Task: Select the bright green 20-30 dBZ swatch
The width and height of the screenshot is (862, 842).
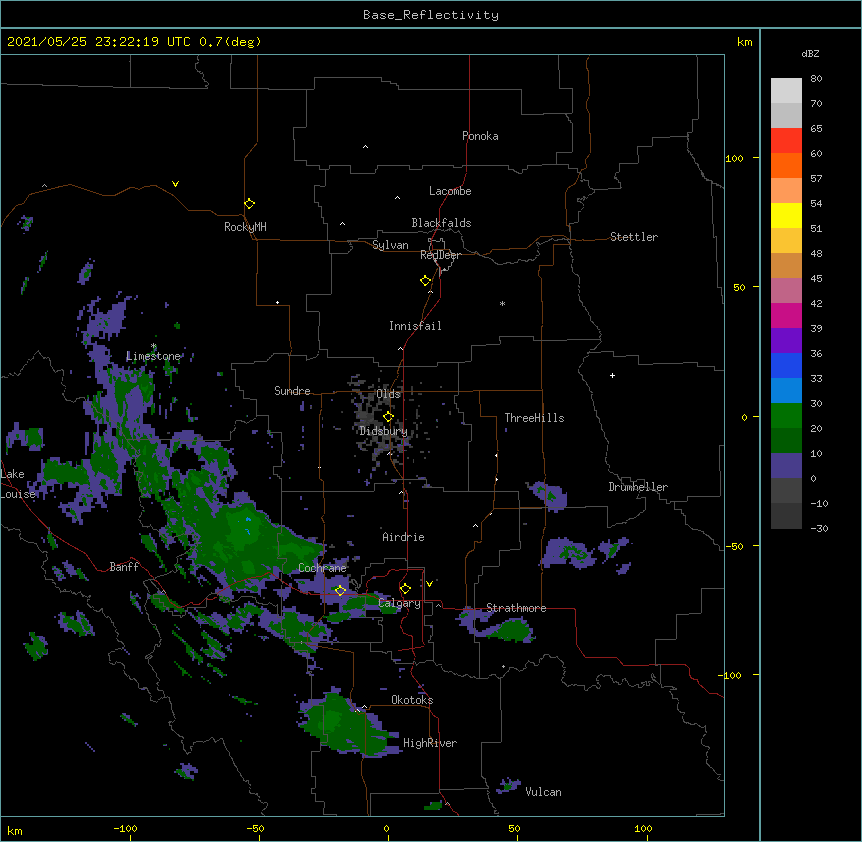Action: [786, 416]
